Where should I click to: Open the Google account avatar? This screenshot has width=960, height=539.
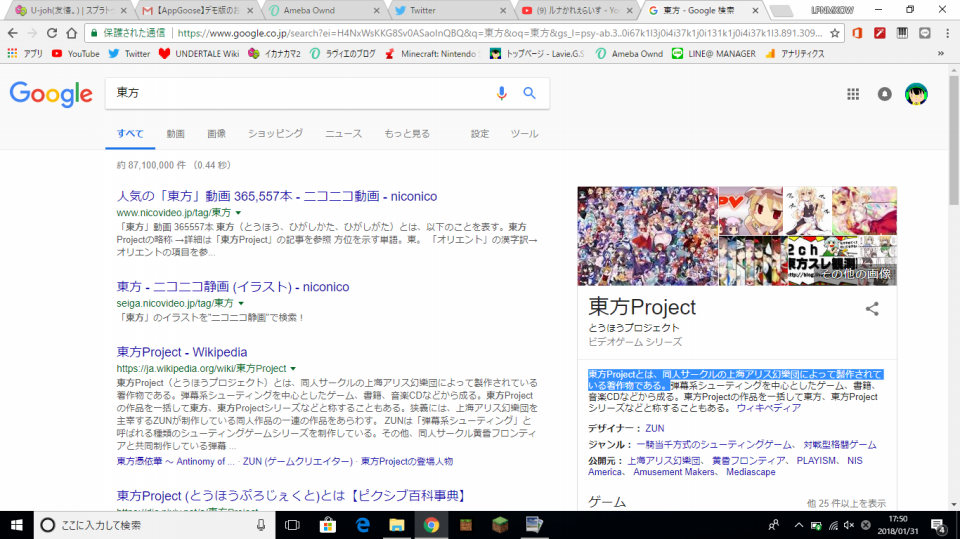[917, 94]
